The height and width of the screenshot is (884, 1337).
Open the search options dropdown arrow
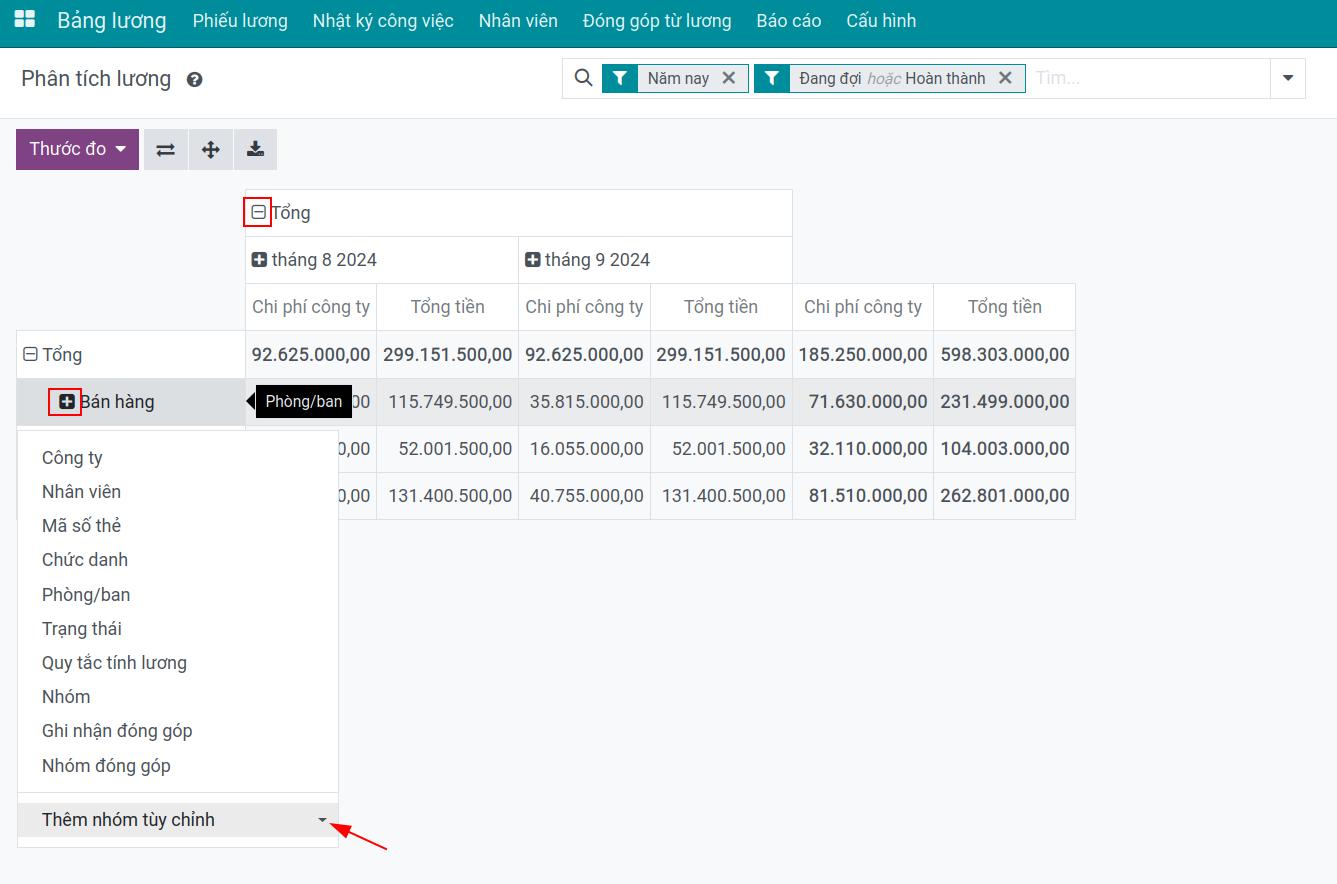(x=1287, y=78)
